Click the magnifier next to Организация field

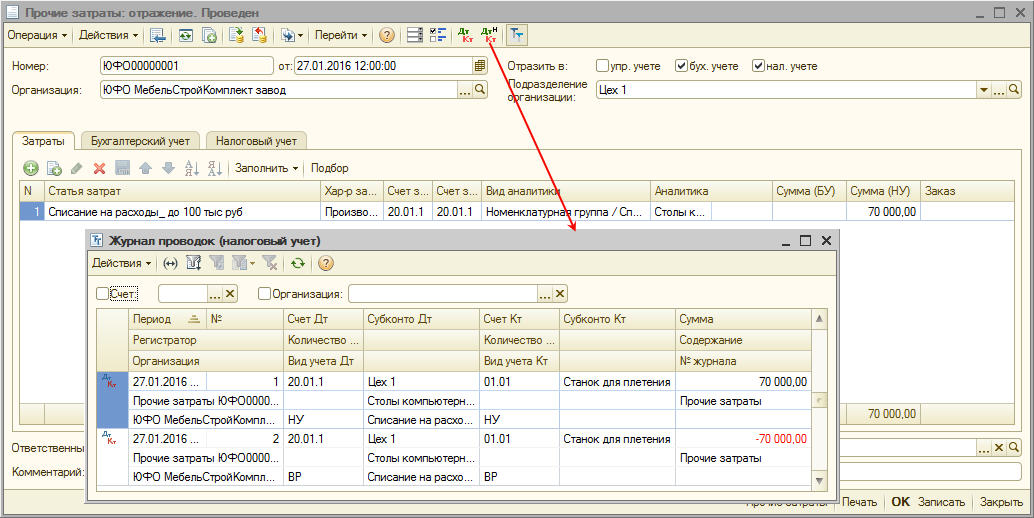point(480,90)
